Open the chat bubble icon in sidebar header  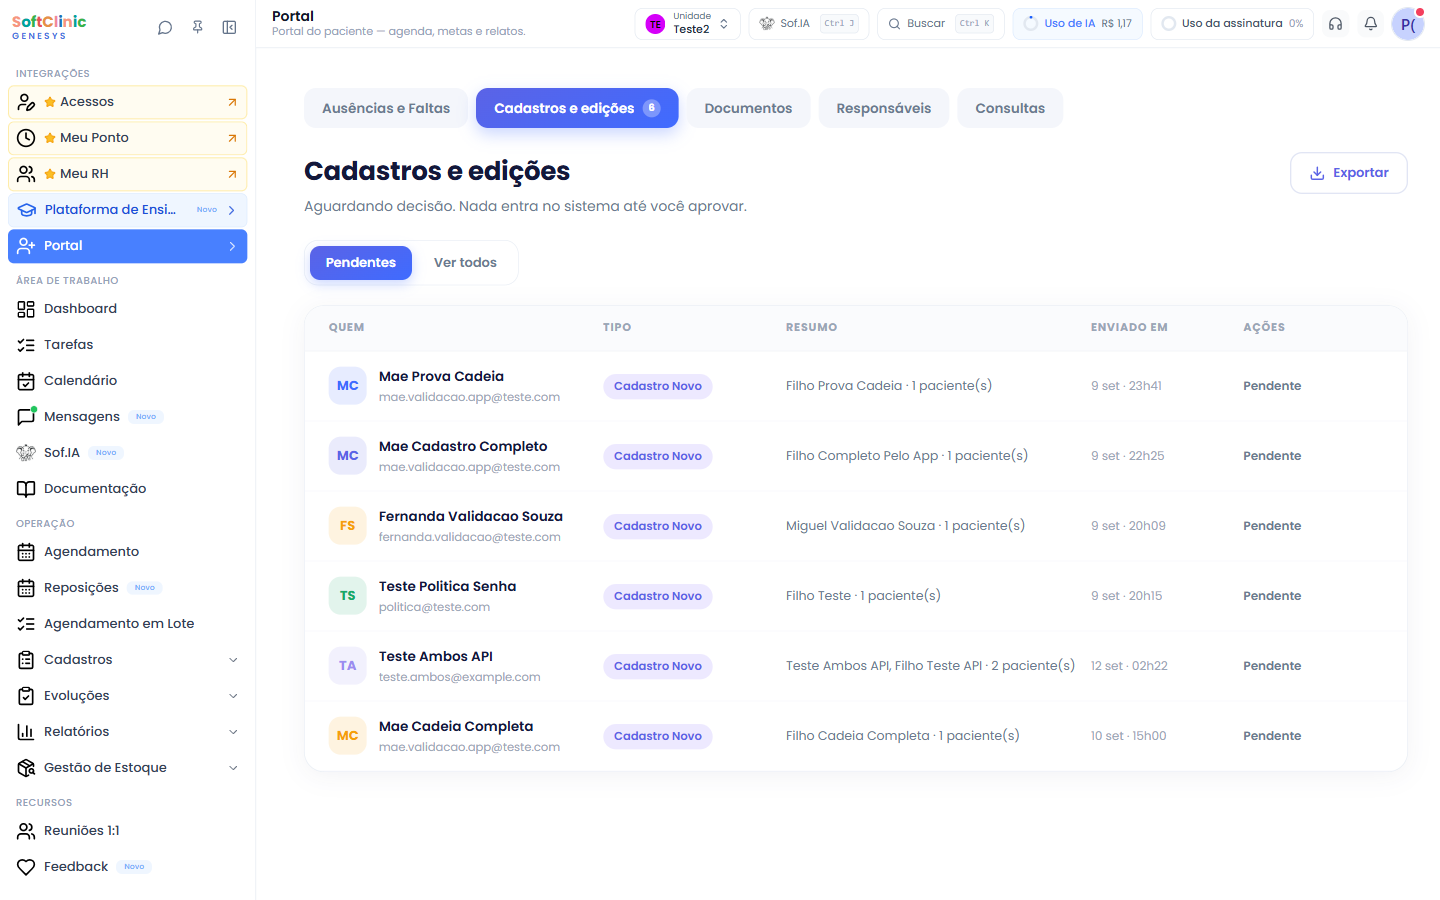[165, 28]
